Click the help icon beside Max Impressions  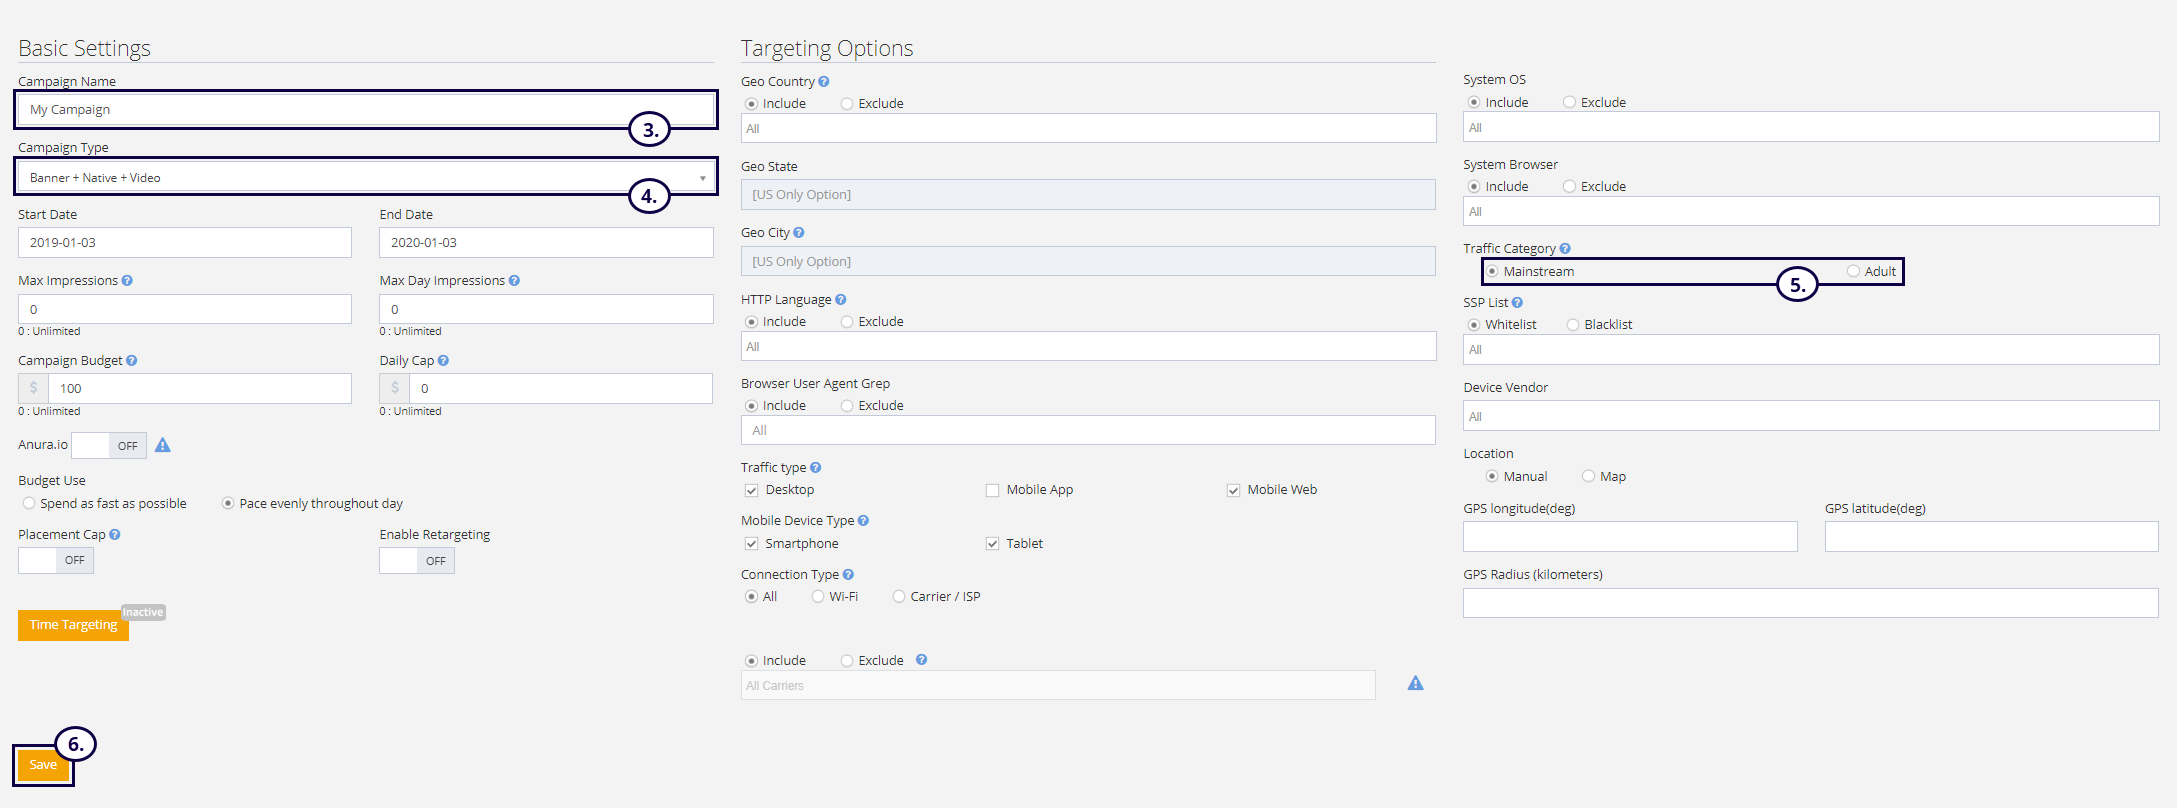127,281
